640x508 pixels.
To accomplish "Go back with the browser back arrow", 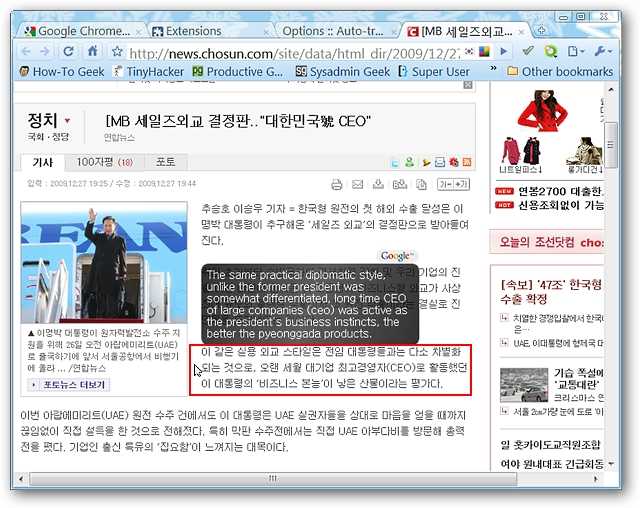I will [26, 51].
